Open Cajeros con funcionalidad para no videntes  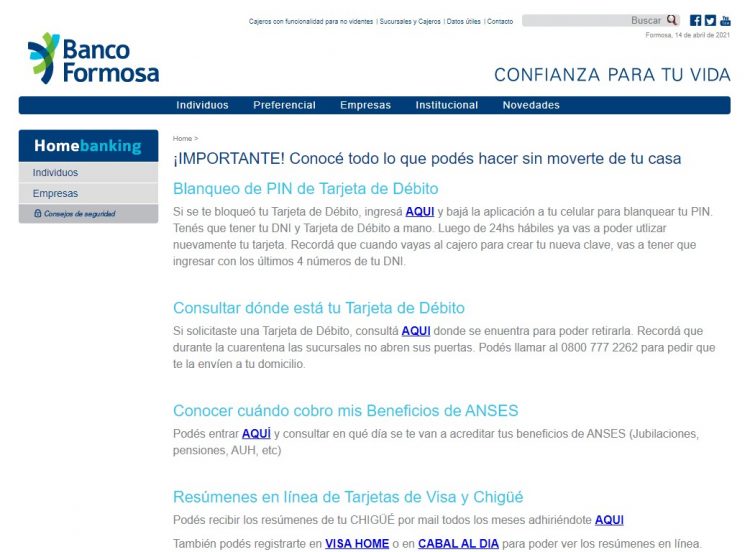[310, 22]
